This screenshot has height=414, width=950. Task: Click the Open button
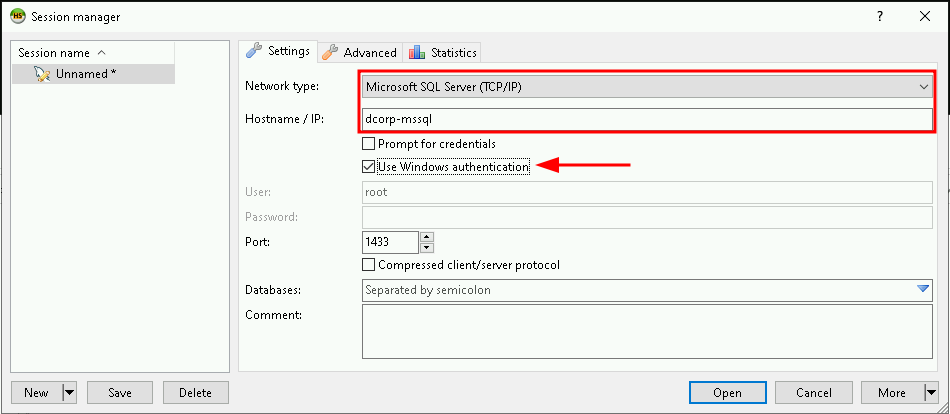(x=727, y=393)
